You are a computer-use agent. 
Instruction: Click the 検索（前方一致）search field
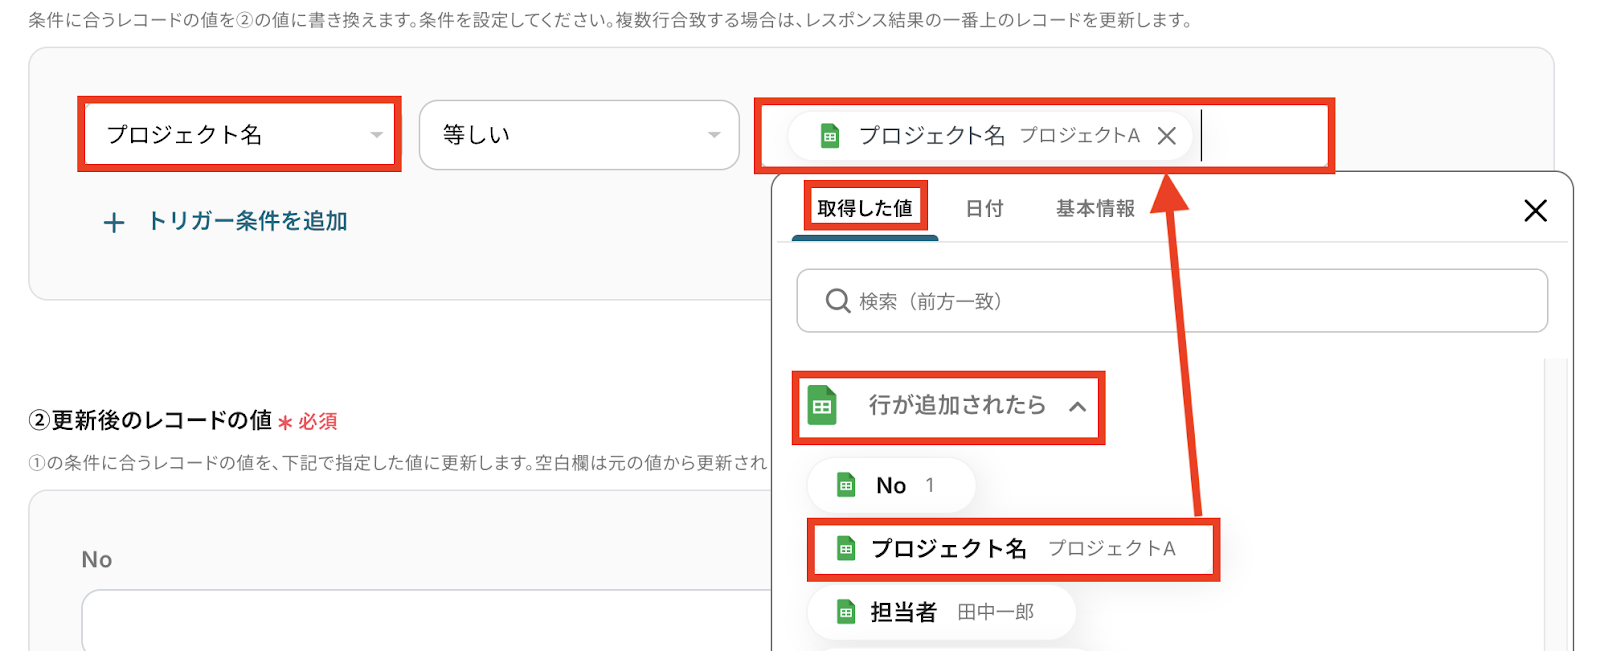[x=1172, y=300]
